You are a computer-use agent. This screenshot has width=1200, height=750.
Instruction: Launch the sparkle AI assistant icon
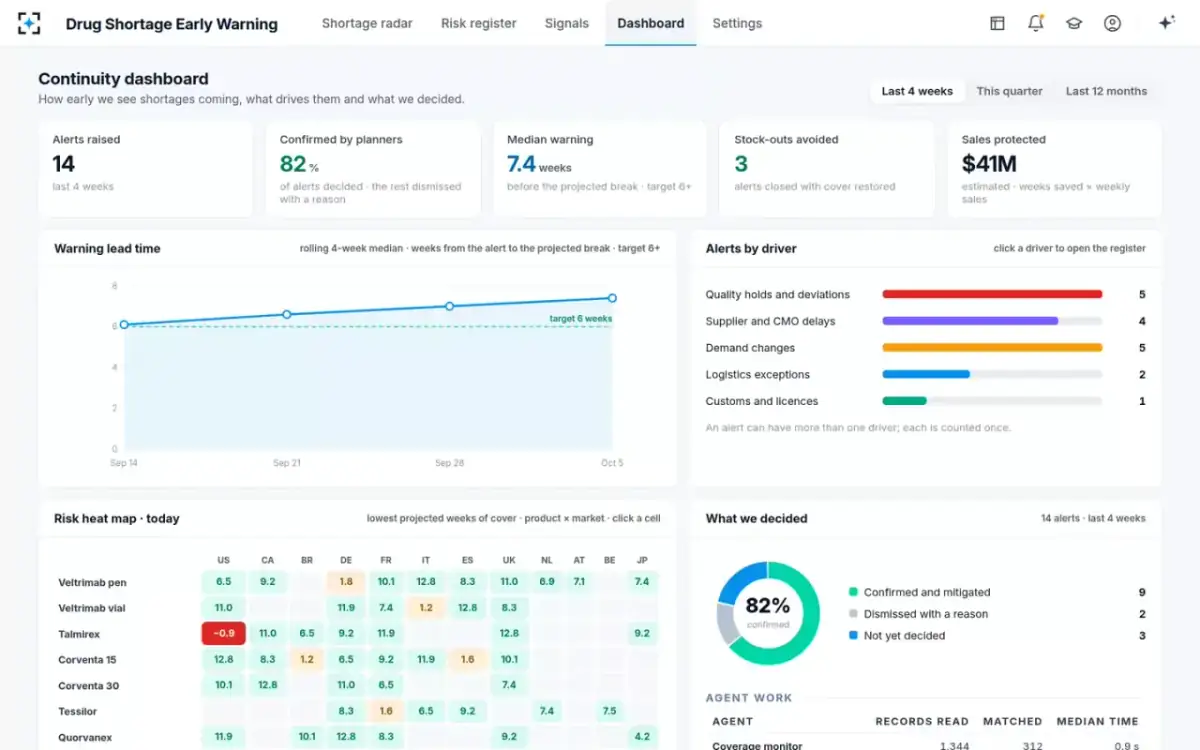(x=1166, y=23)
